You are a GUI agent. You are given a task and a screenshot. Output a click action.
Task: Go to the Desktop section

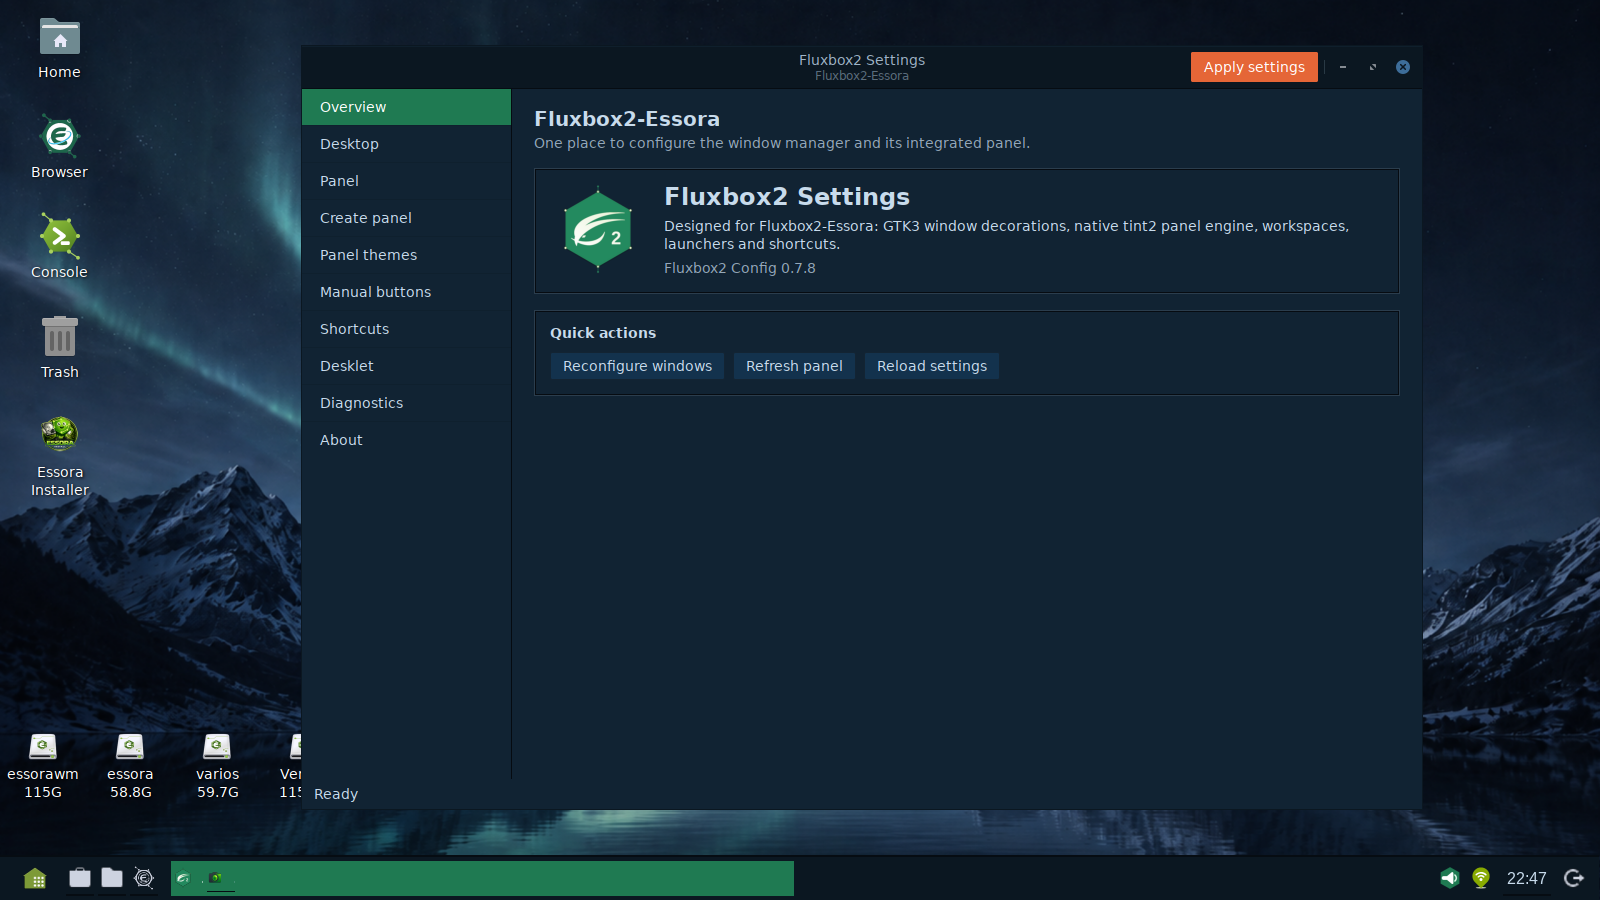point(406,144)
